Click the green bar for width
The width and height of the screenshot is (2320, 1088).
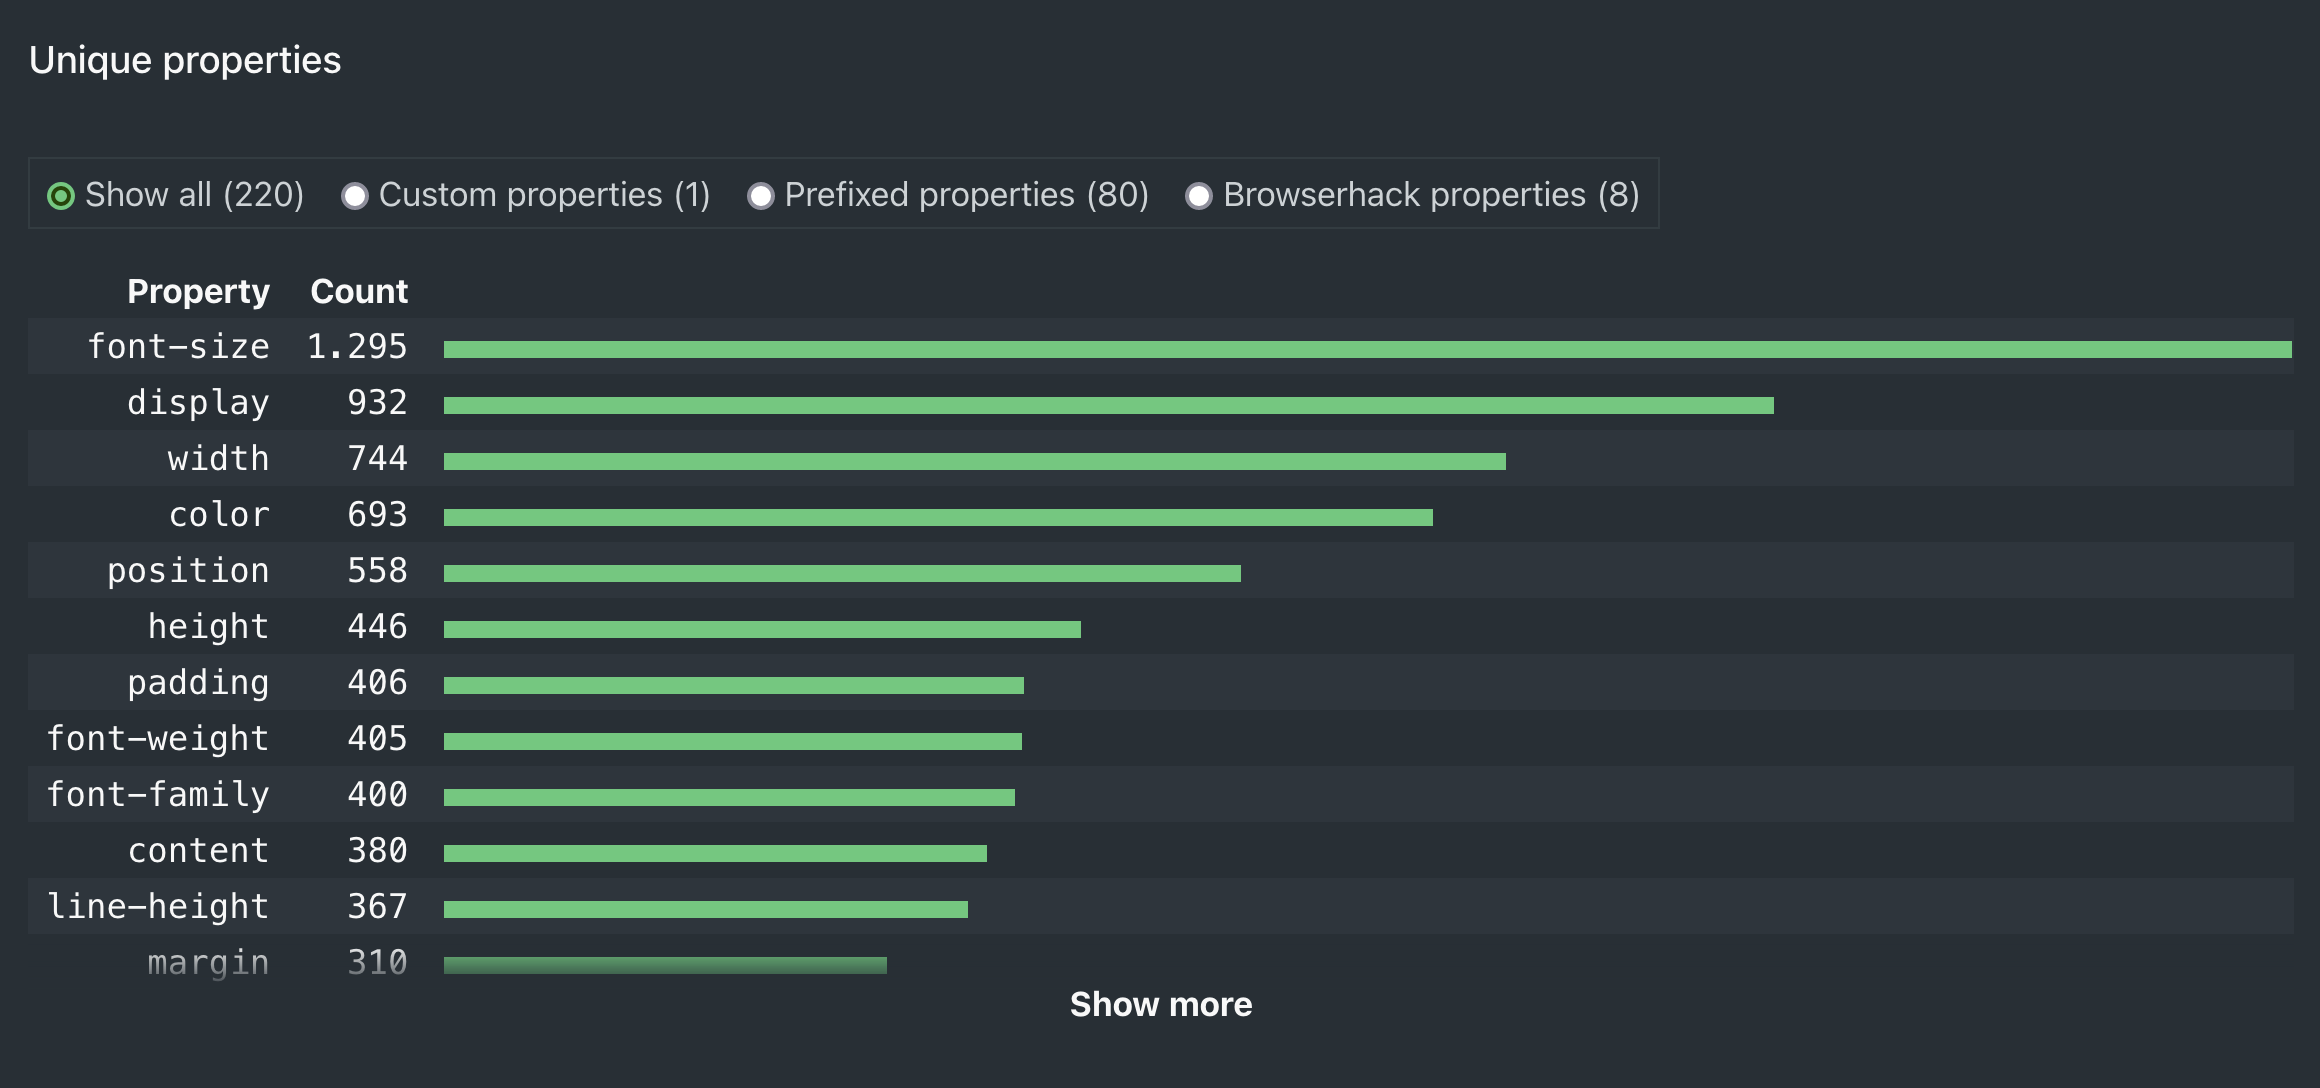point(974,461)
